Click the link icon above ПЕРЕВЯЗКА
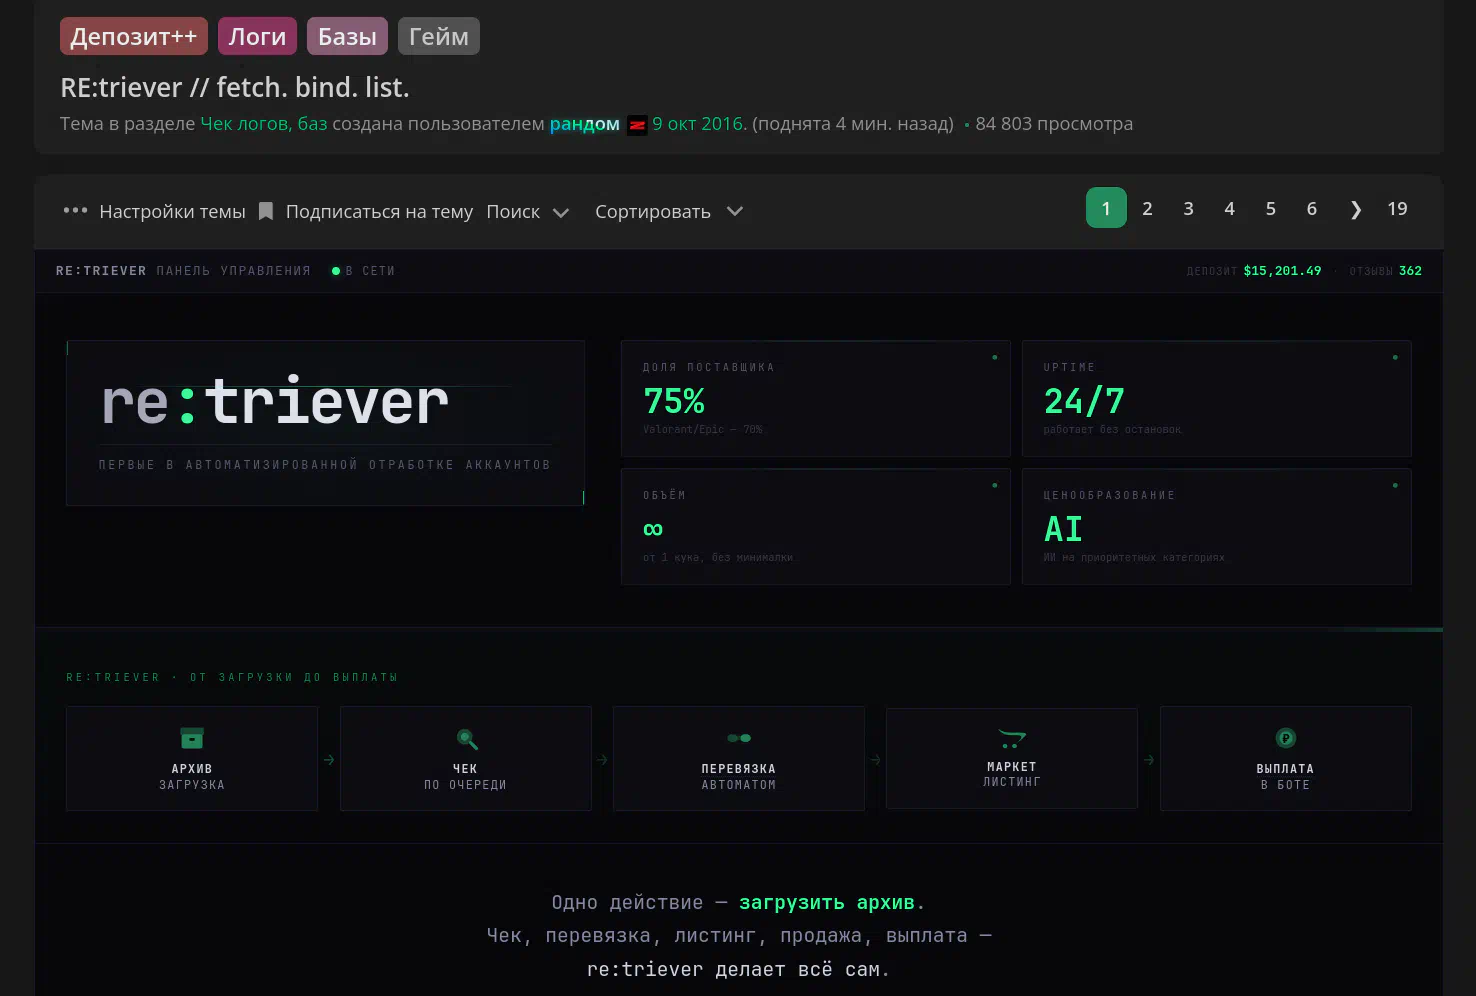 [x=739, y=738]
